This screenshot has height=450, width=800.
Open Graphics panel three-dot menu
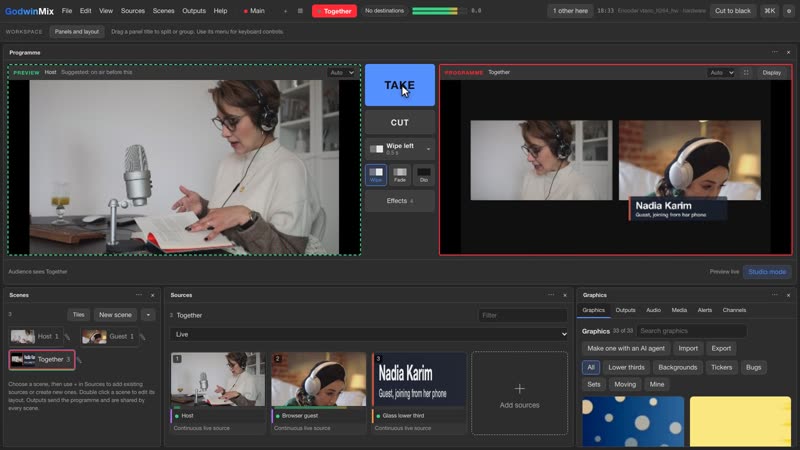[x=774, y=295]
